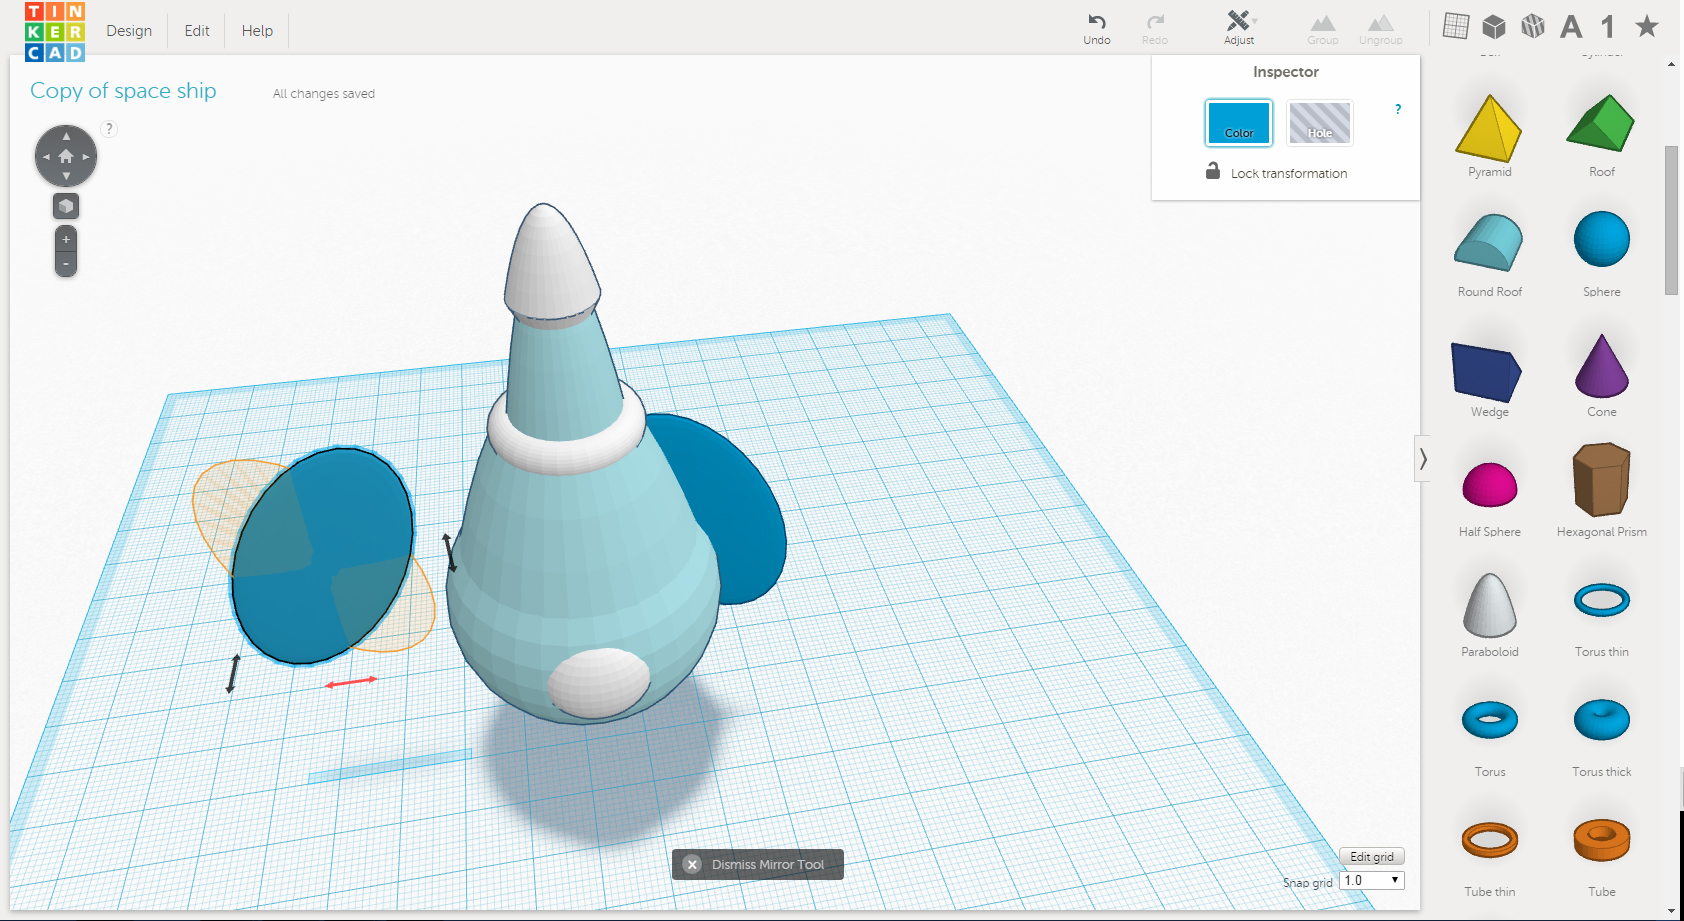Click scrollbar up arrow in shapes panel
The image size is (1684, 921).
[1671, 64]
